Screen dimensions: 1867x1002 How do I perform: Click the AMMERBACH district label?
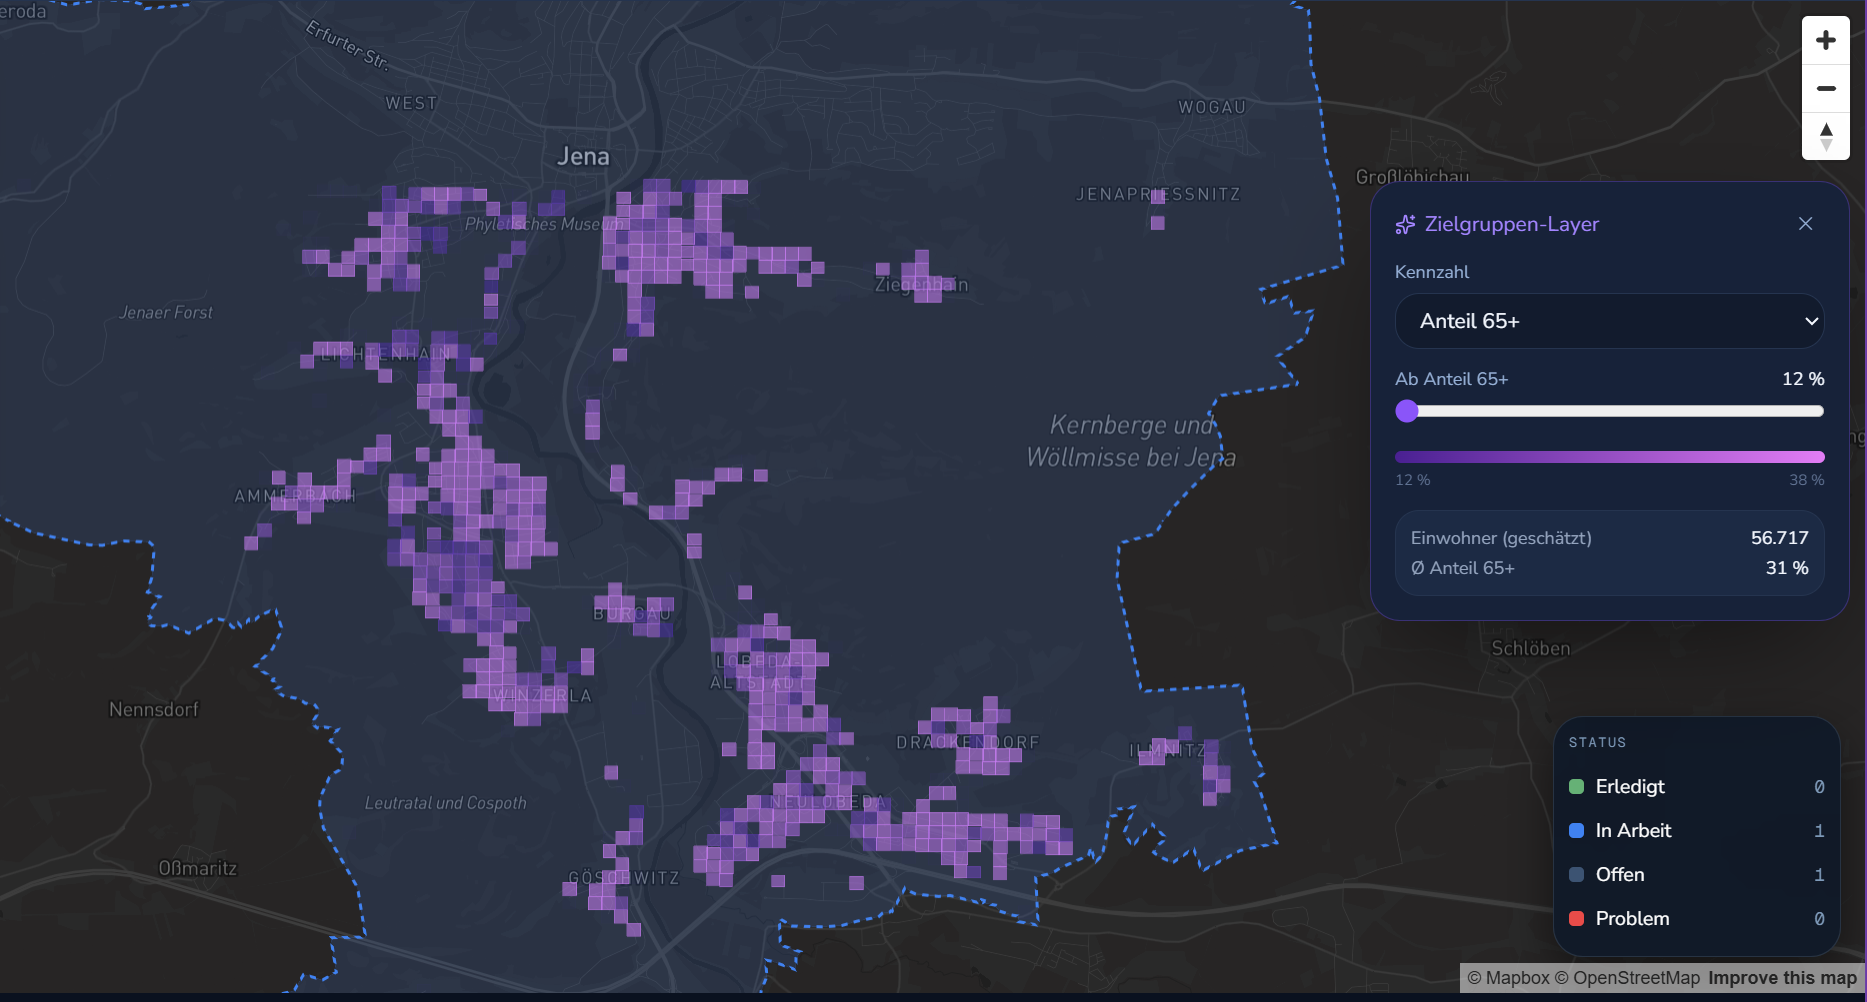[x=295, y=496]
